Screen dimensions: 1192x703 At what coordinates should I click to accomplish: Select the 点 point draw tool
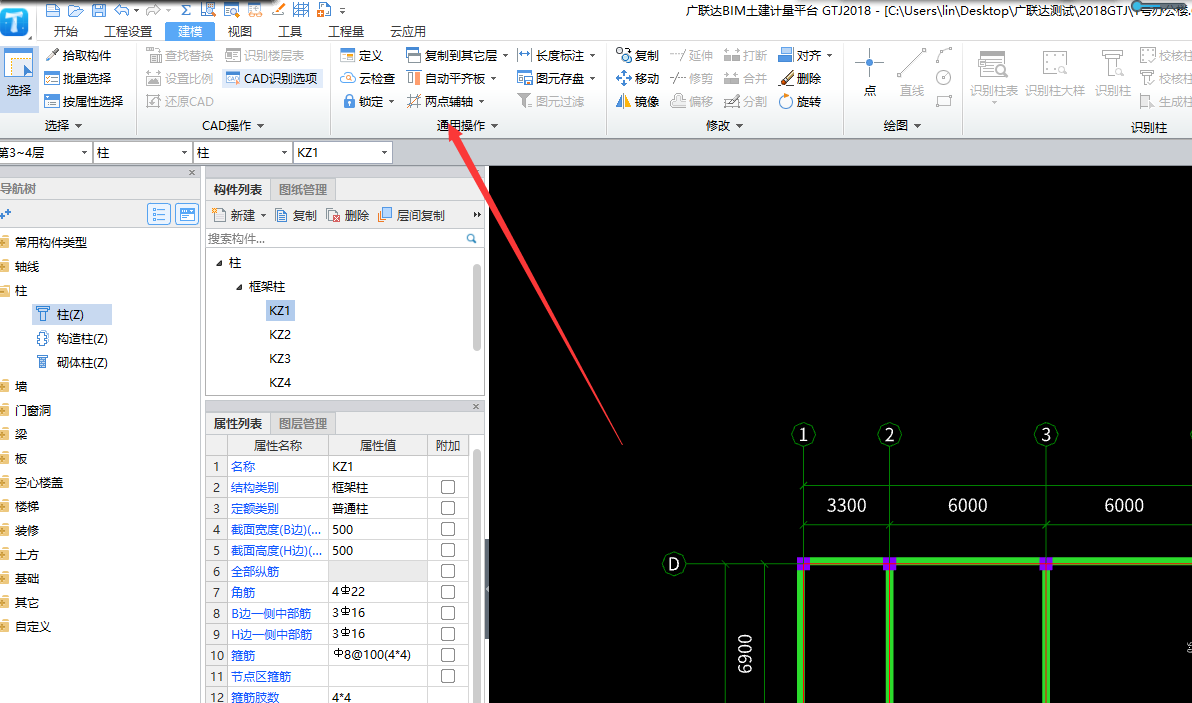(870, 73)
